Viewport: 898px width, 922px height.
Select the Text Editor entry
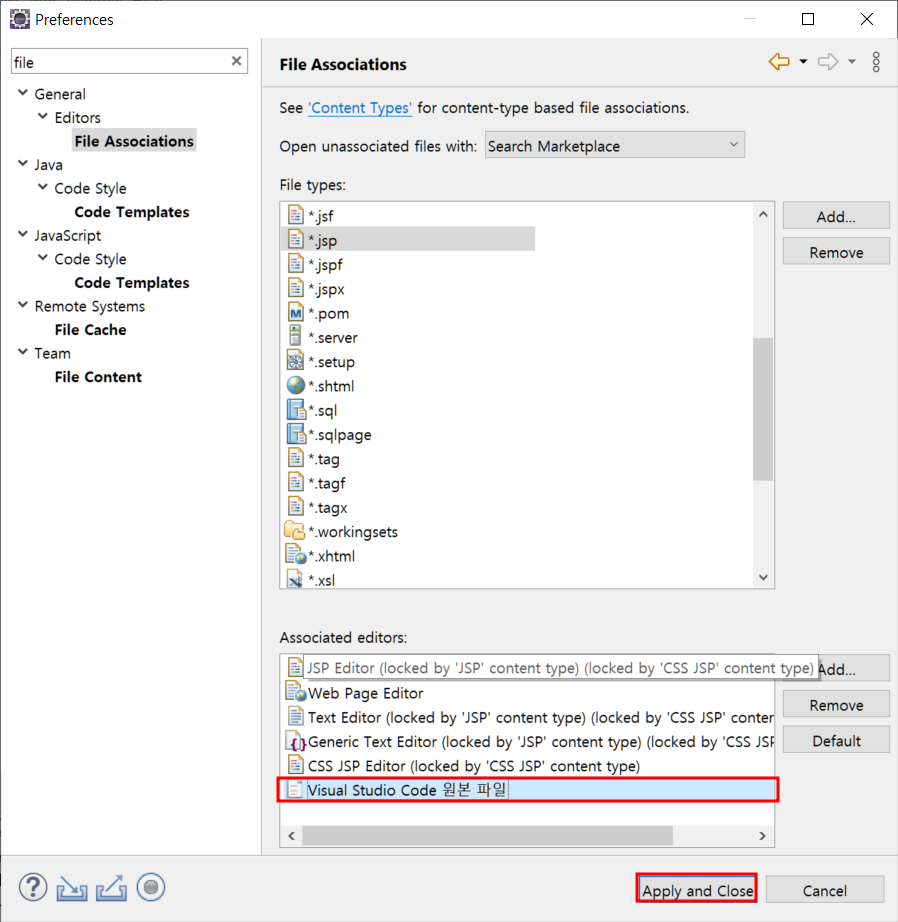click(x=529, y=717)
